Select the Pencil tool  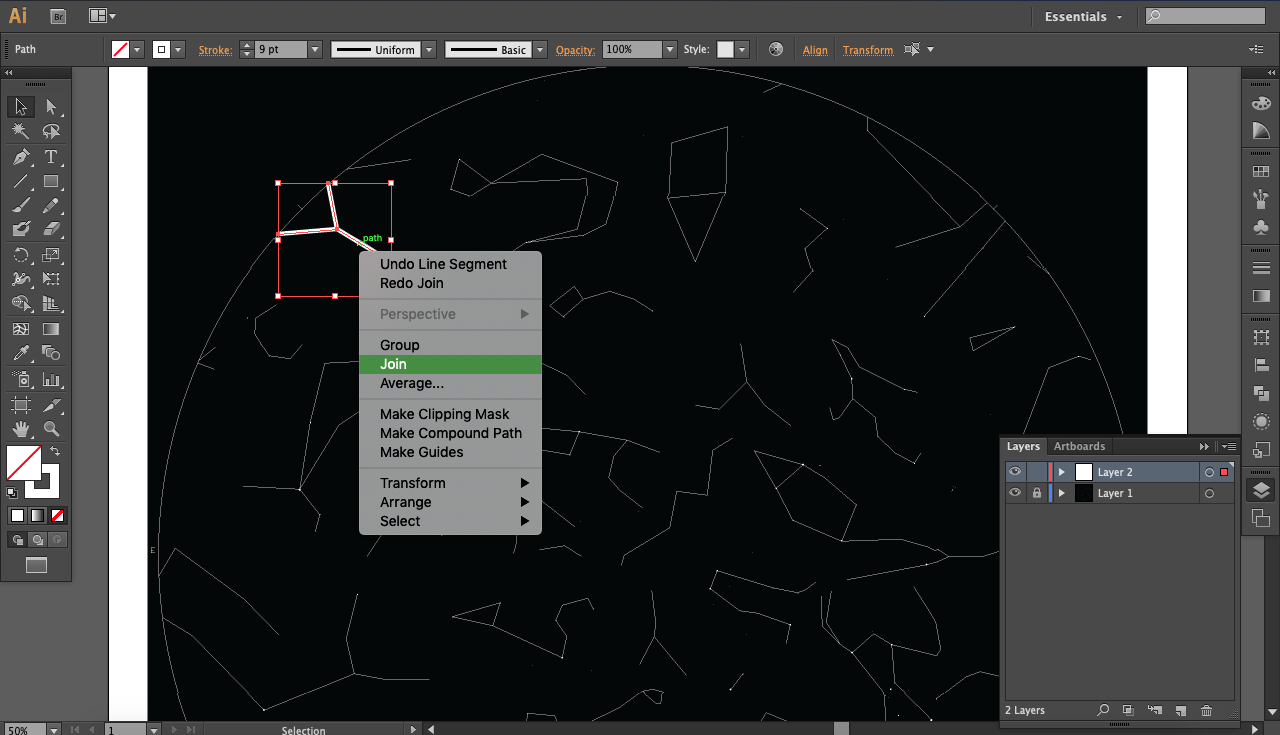(51, 205)
